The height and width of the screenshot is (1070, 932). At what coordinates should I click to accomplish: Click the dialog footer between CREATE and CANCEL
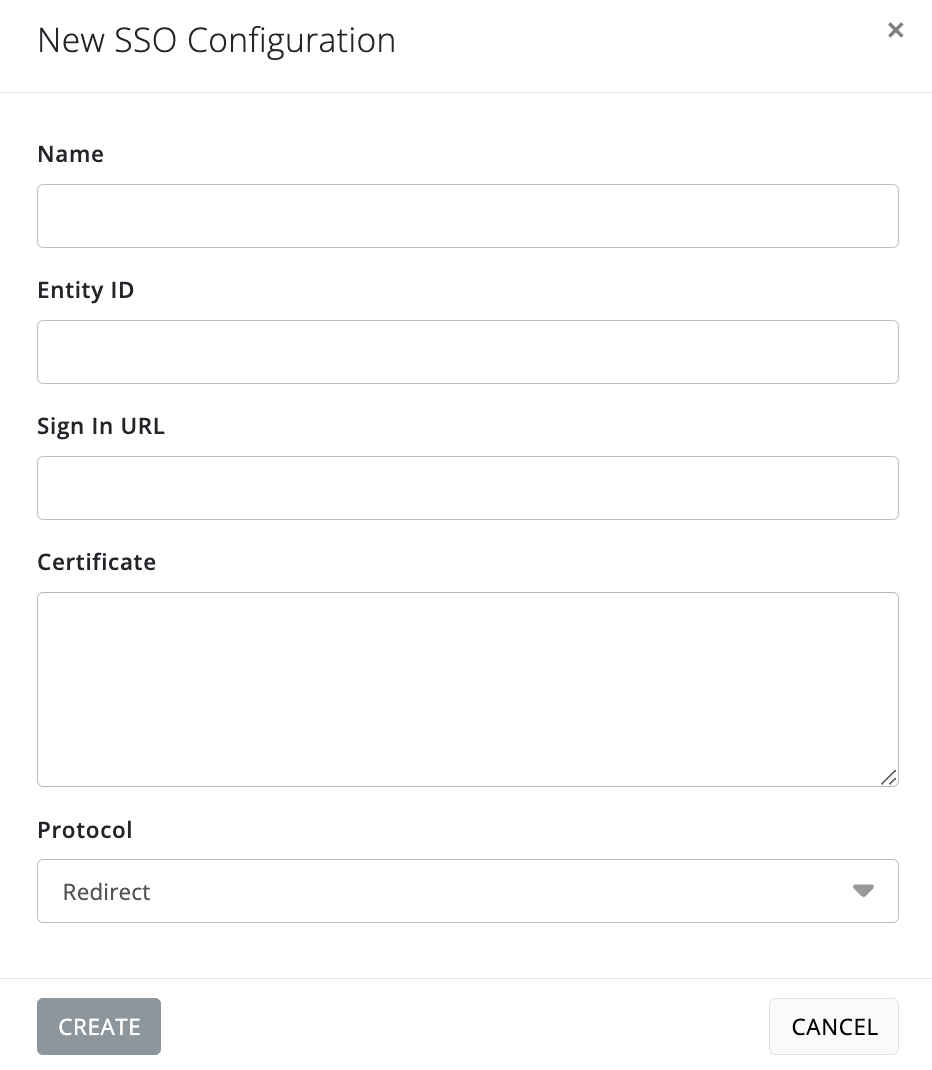(465, 1026)
